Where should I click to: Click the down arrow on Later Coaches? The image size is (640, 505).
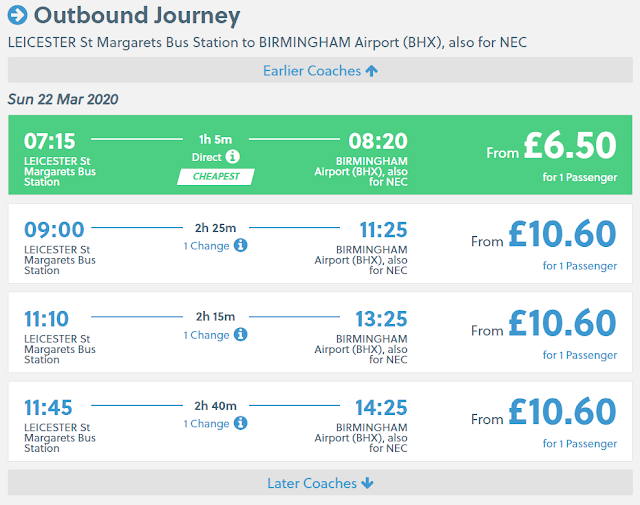367,483
